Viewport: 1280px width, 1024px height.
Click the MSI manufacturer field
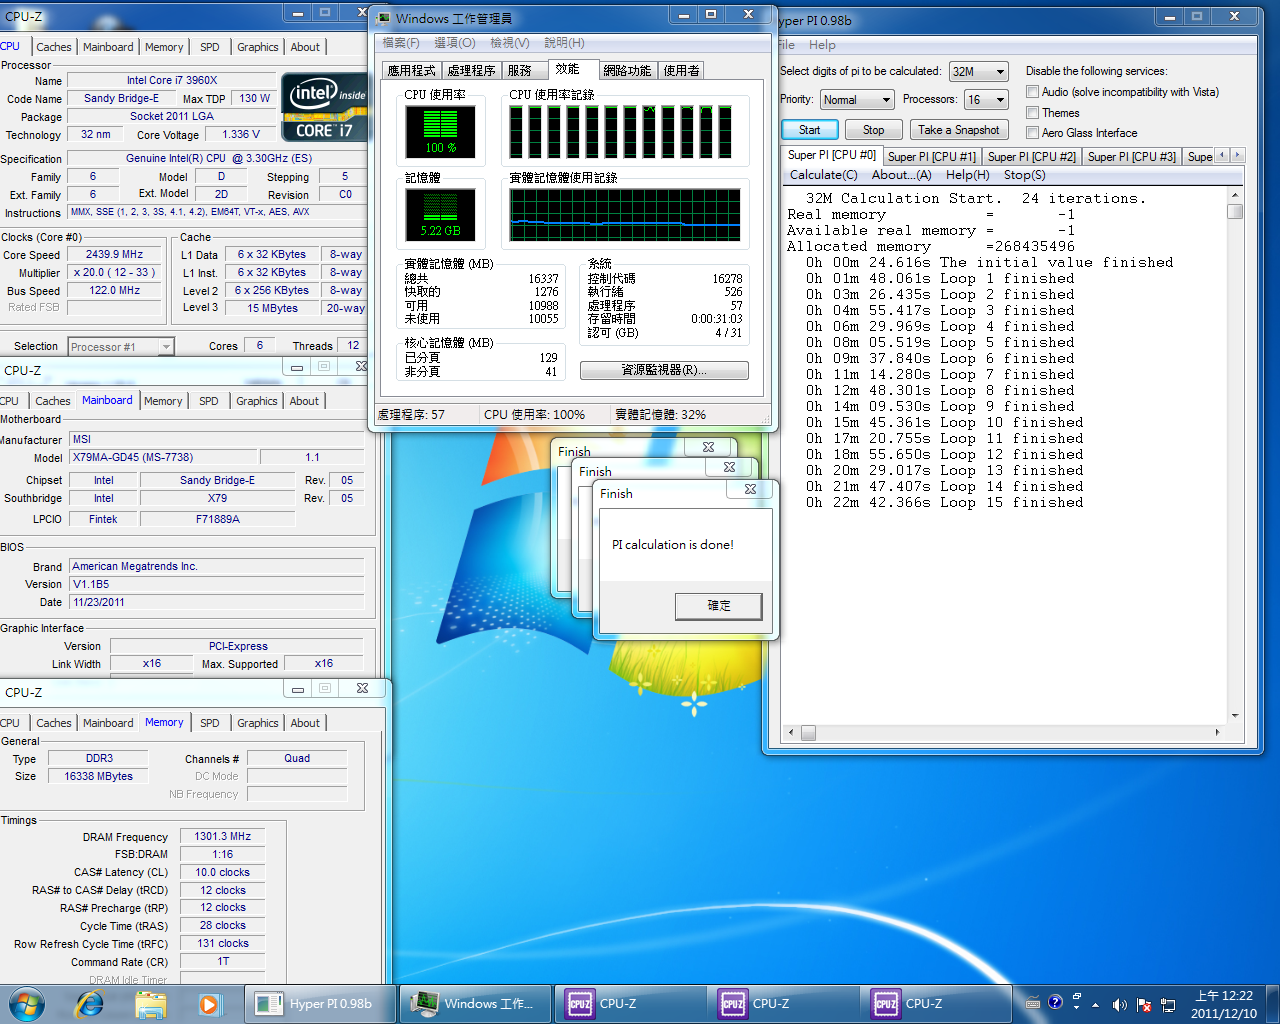click(x=218, y=439)
